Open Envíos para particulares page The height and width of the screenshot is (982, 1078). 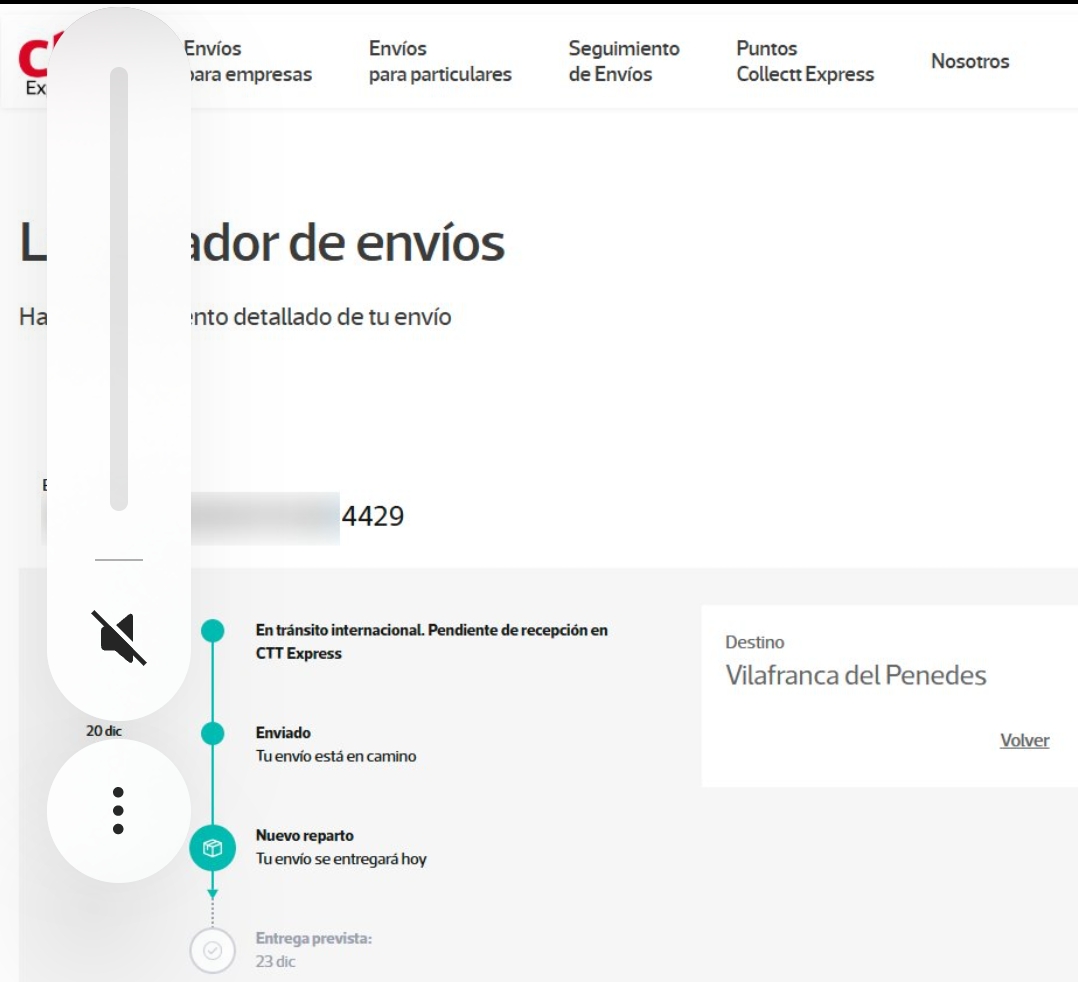tap(441, 62)
